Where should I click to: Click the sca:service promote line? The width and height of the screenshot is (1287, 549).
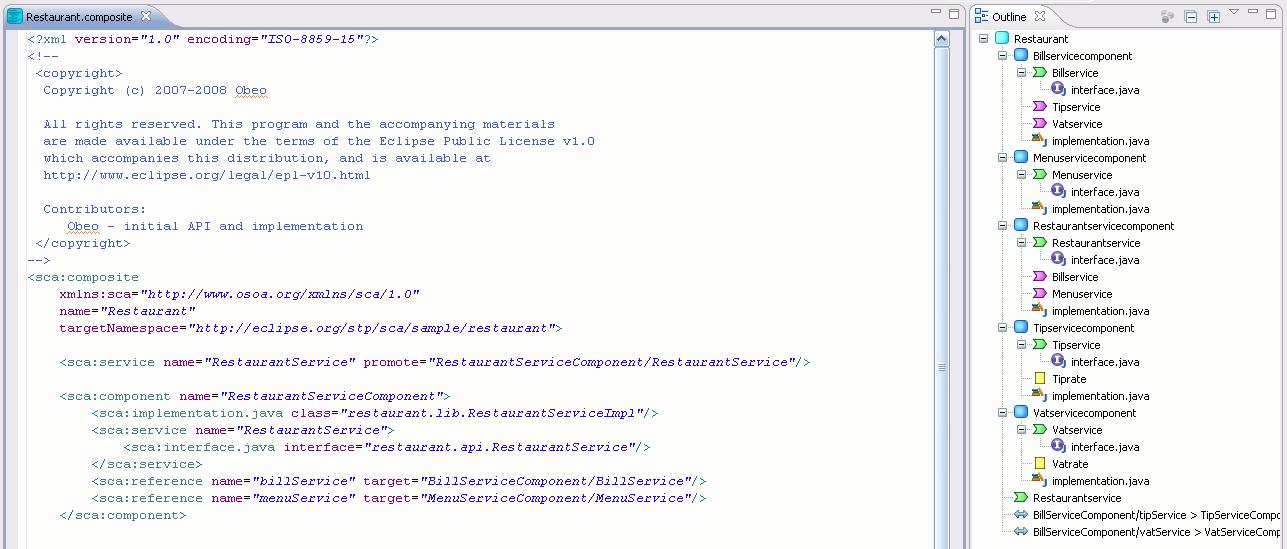coord(435,362)
